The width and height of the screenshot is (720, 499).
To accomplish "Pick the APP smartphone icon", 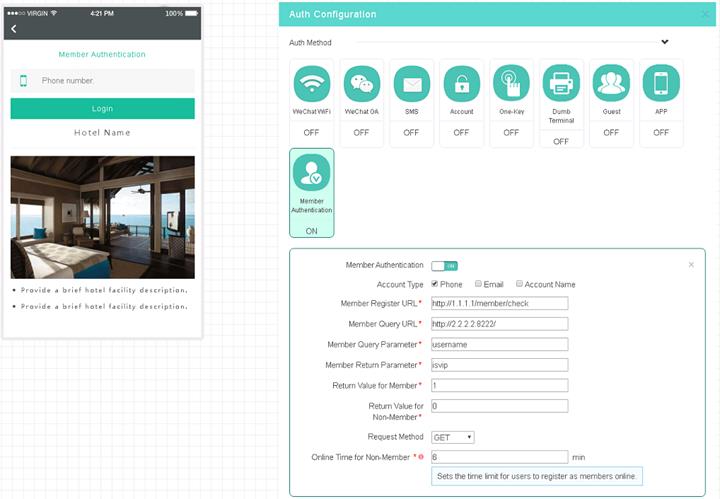I will point(661,83).
